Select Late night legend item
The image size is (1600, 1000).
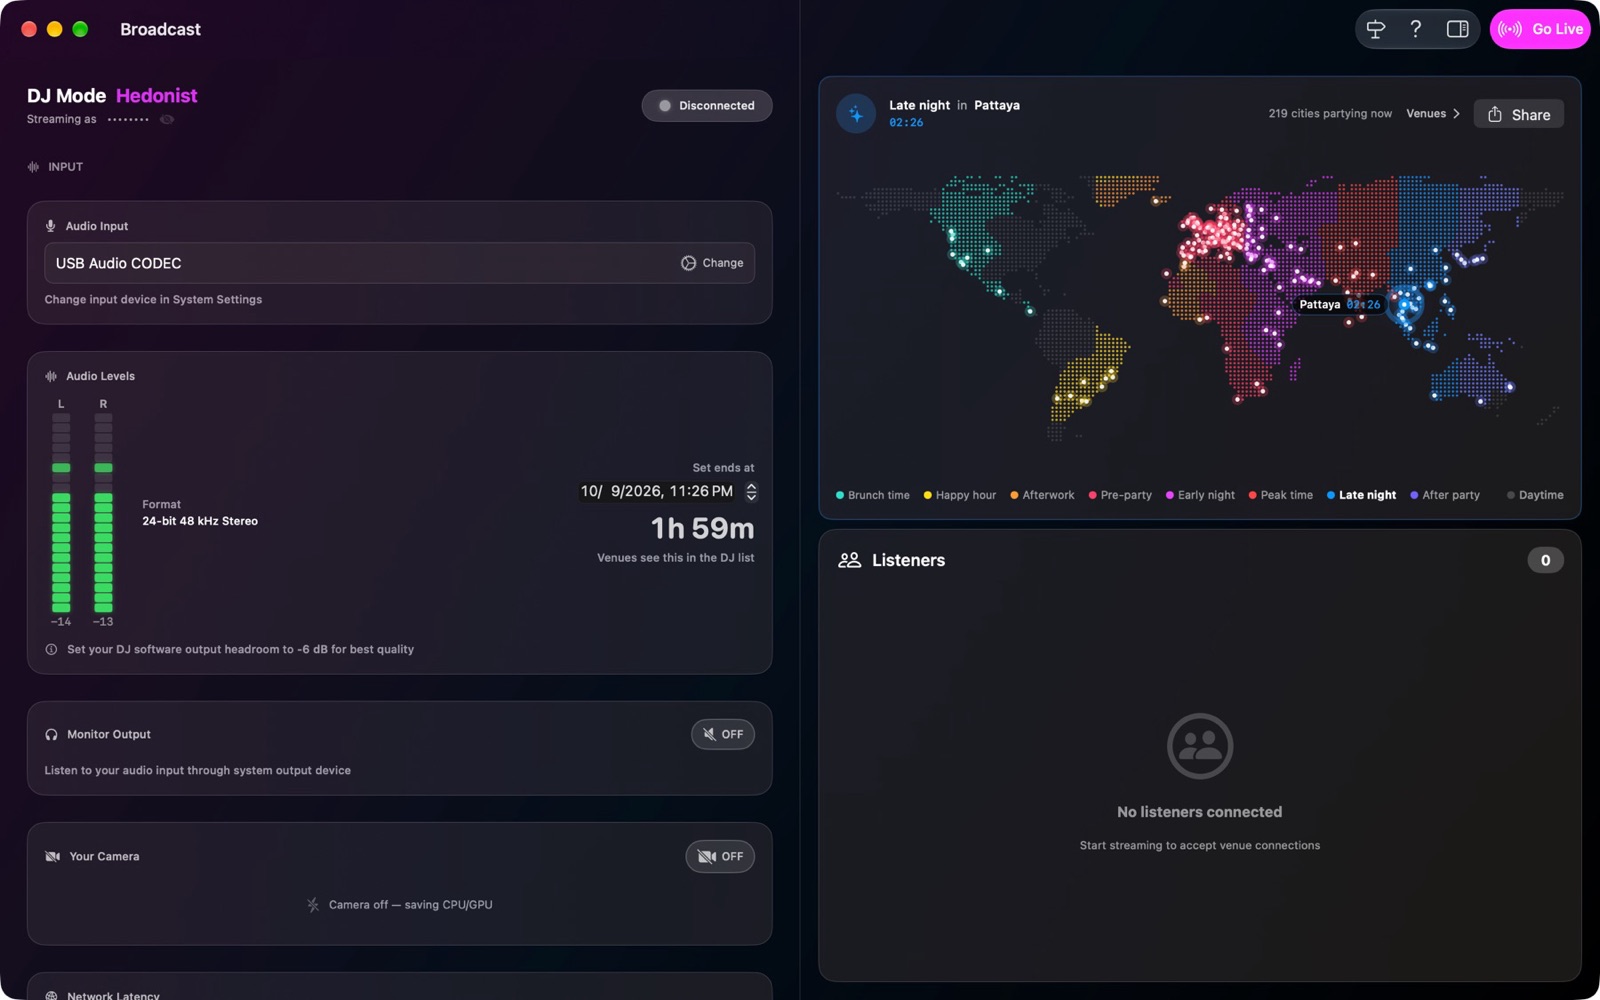click(1361, 495)
